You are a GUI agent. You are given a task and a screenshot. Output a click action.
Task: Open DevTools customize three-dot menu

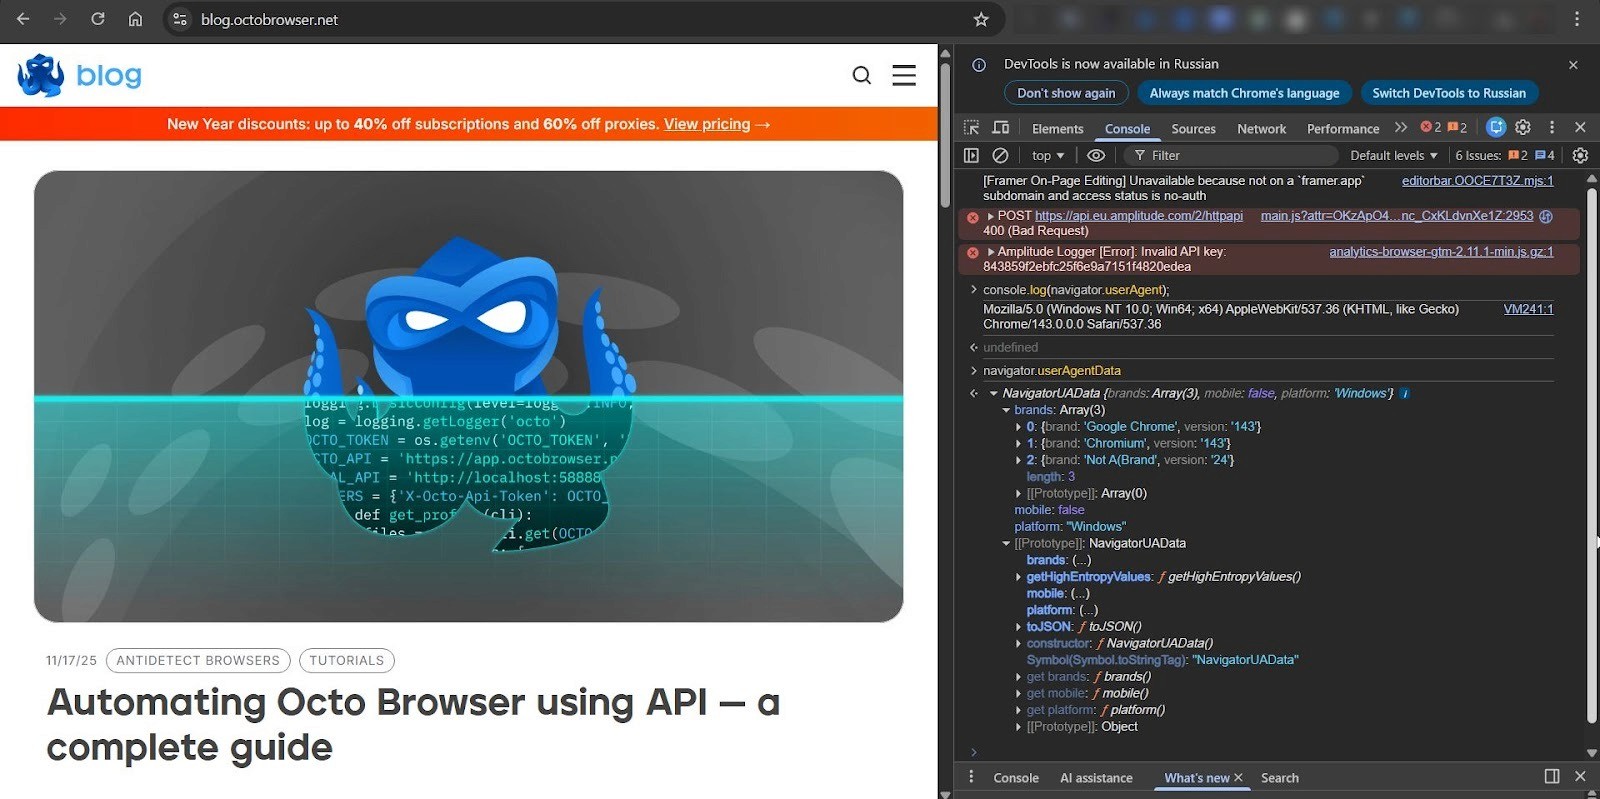[x=1552, y=127]
